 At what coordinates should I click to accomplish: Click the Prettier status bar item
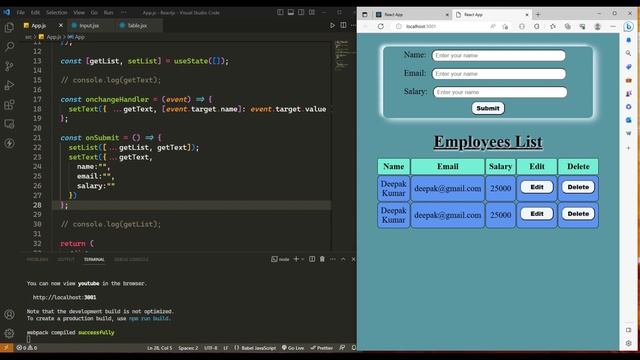322,348
